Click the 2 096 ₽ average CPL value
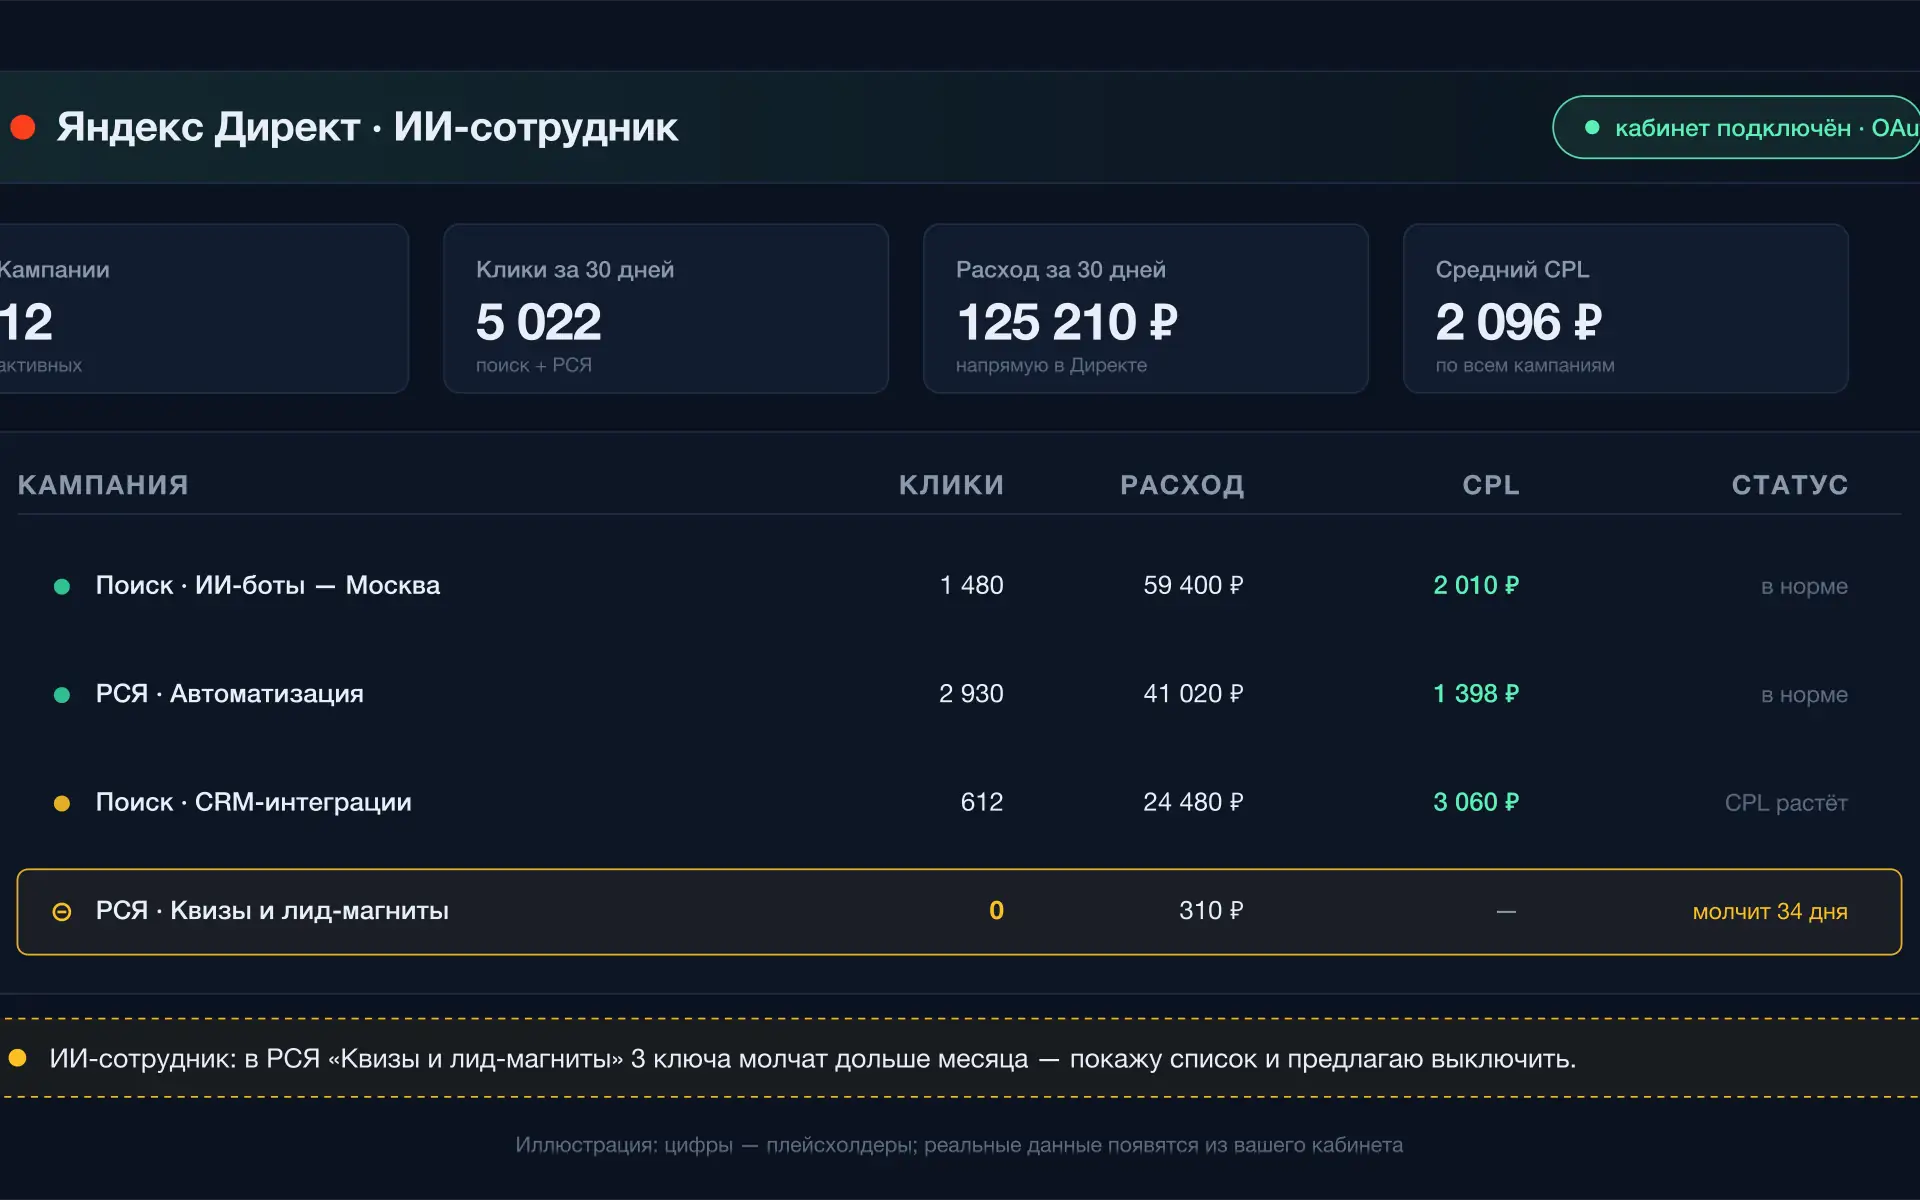This screenshot has height=1200, width=1920. (x=1519, y=322)
